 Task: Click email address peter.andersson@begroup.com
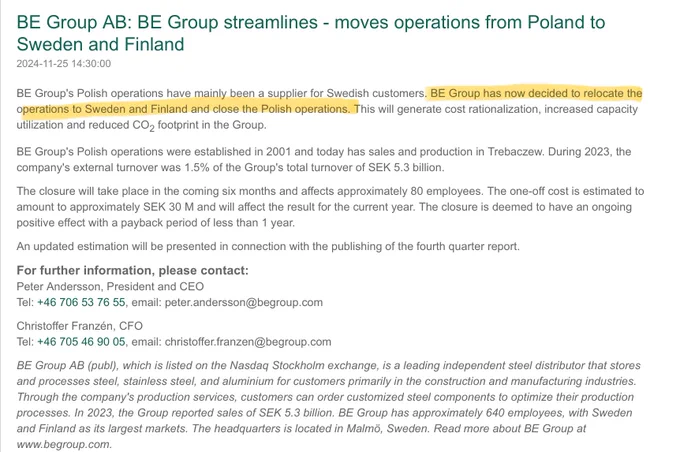point(244,302)
